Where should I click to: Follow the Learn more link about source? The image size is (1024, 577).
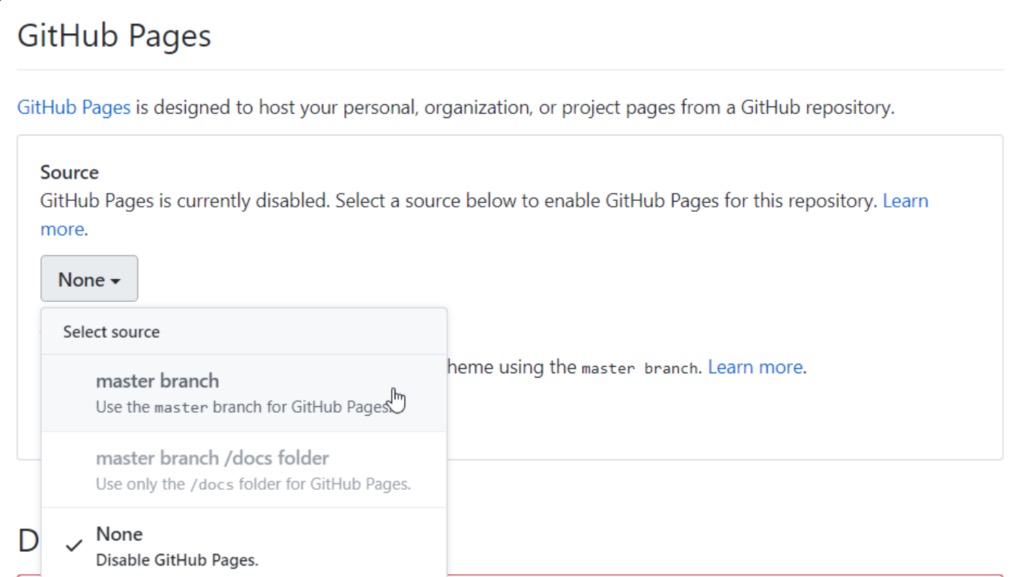coord(905,200)
